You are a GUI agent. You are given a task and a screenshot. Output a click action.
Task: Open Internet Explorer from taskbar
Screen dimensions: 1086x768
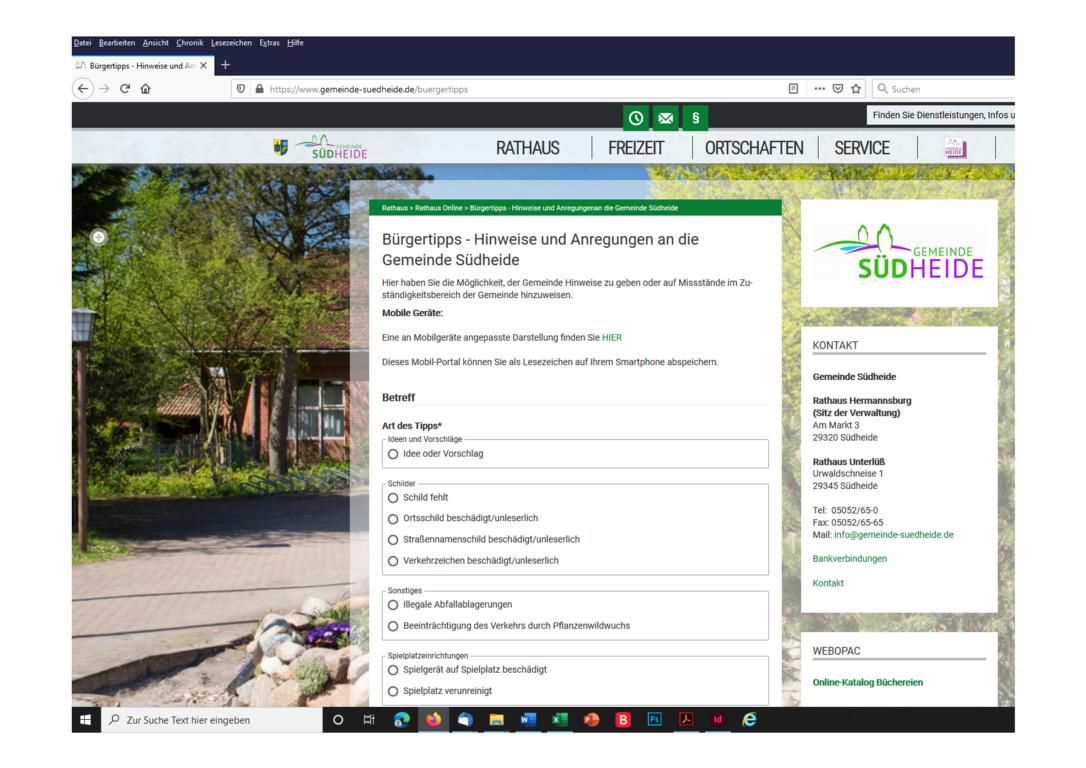pos(749,720)
